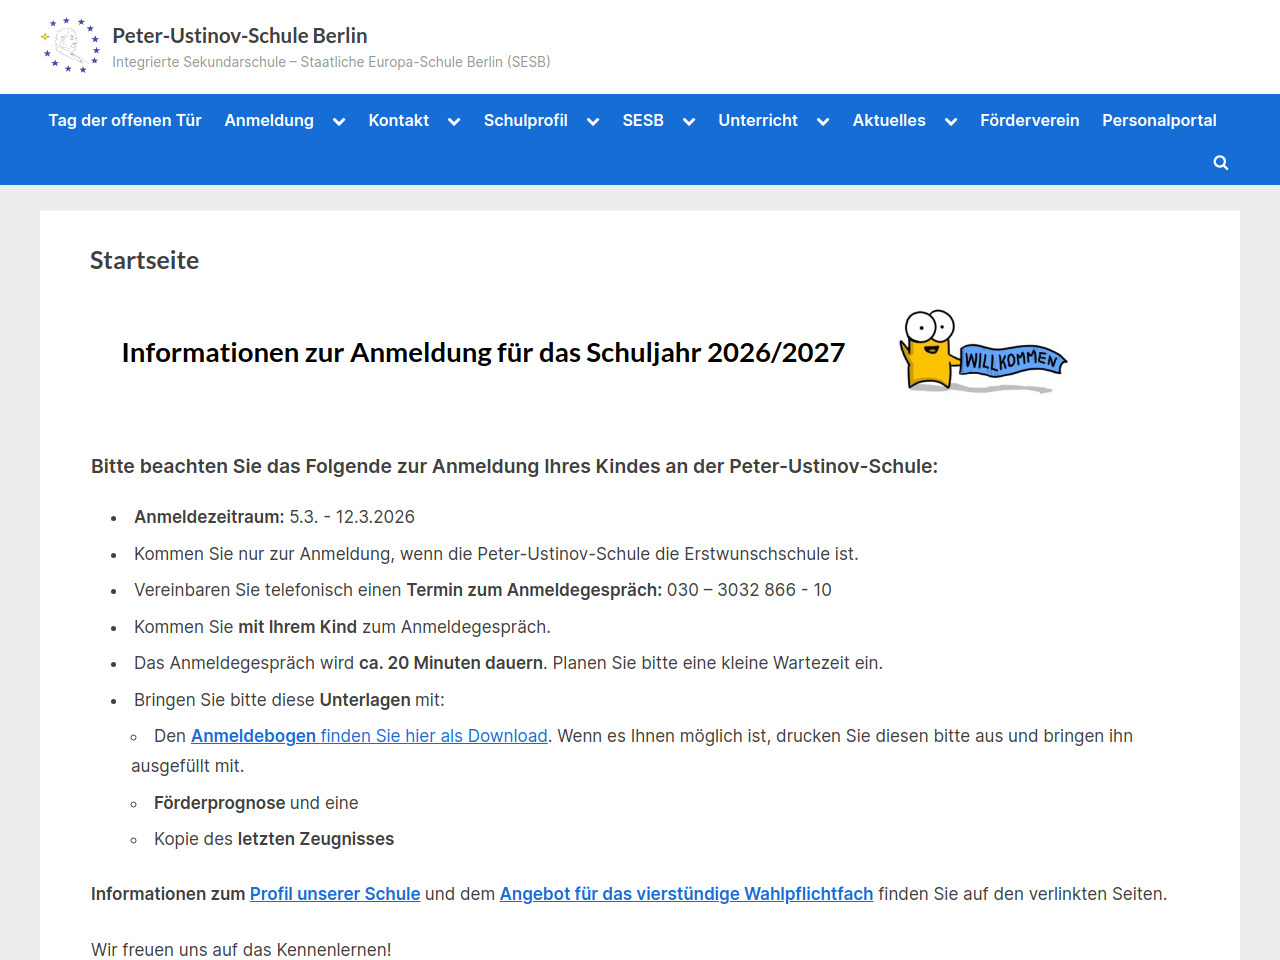The height and width of the screenshot is (960, 1280).
Task: Expand the Unterricht submenu chevron
Action: click(x=823, y=122)
